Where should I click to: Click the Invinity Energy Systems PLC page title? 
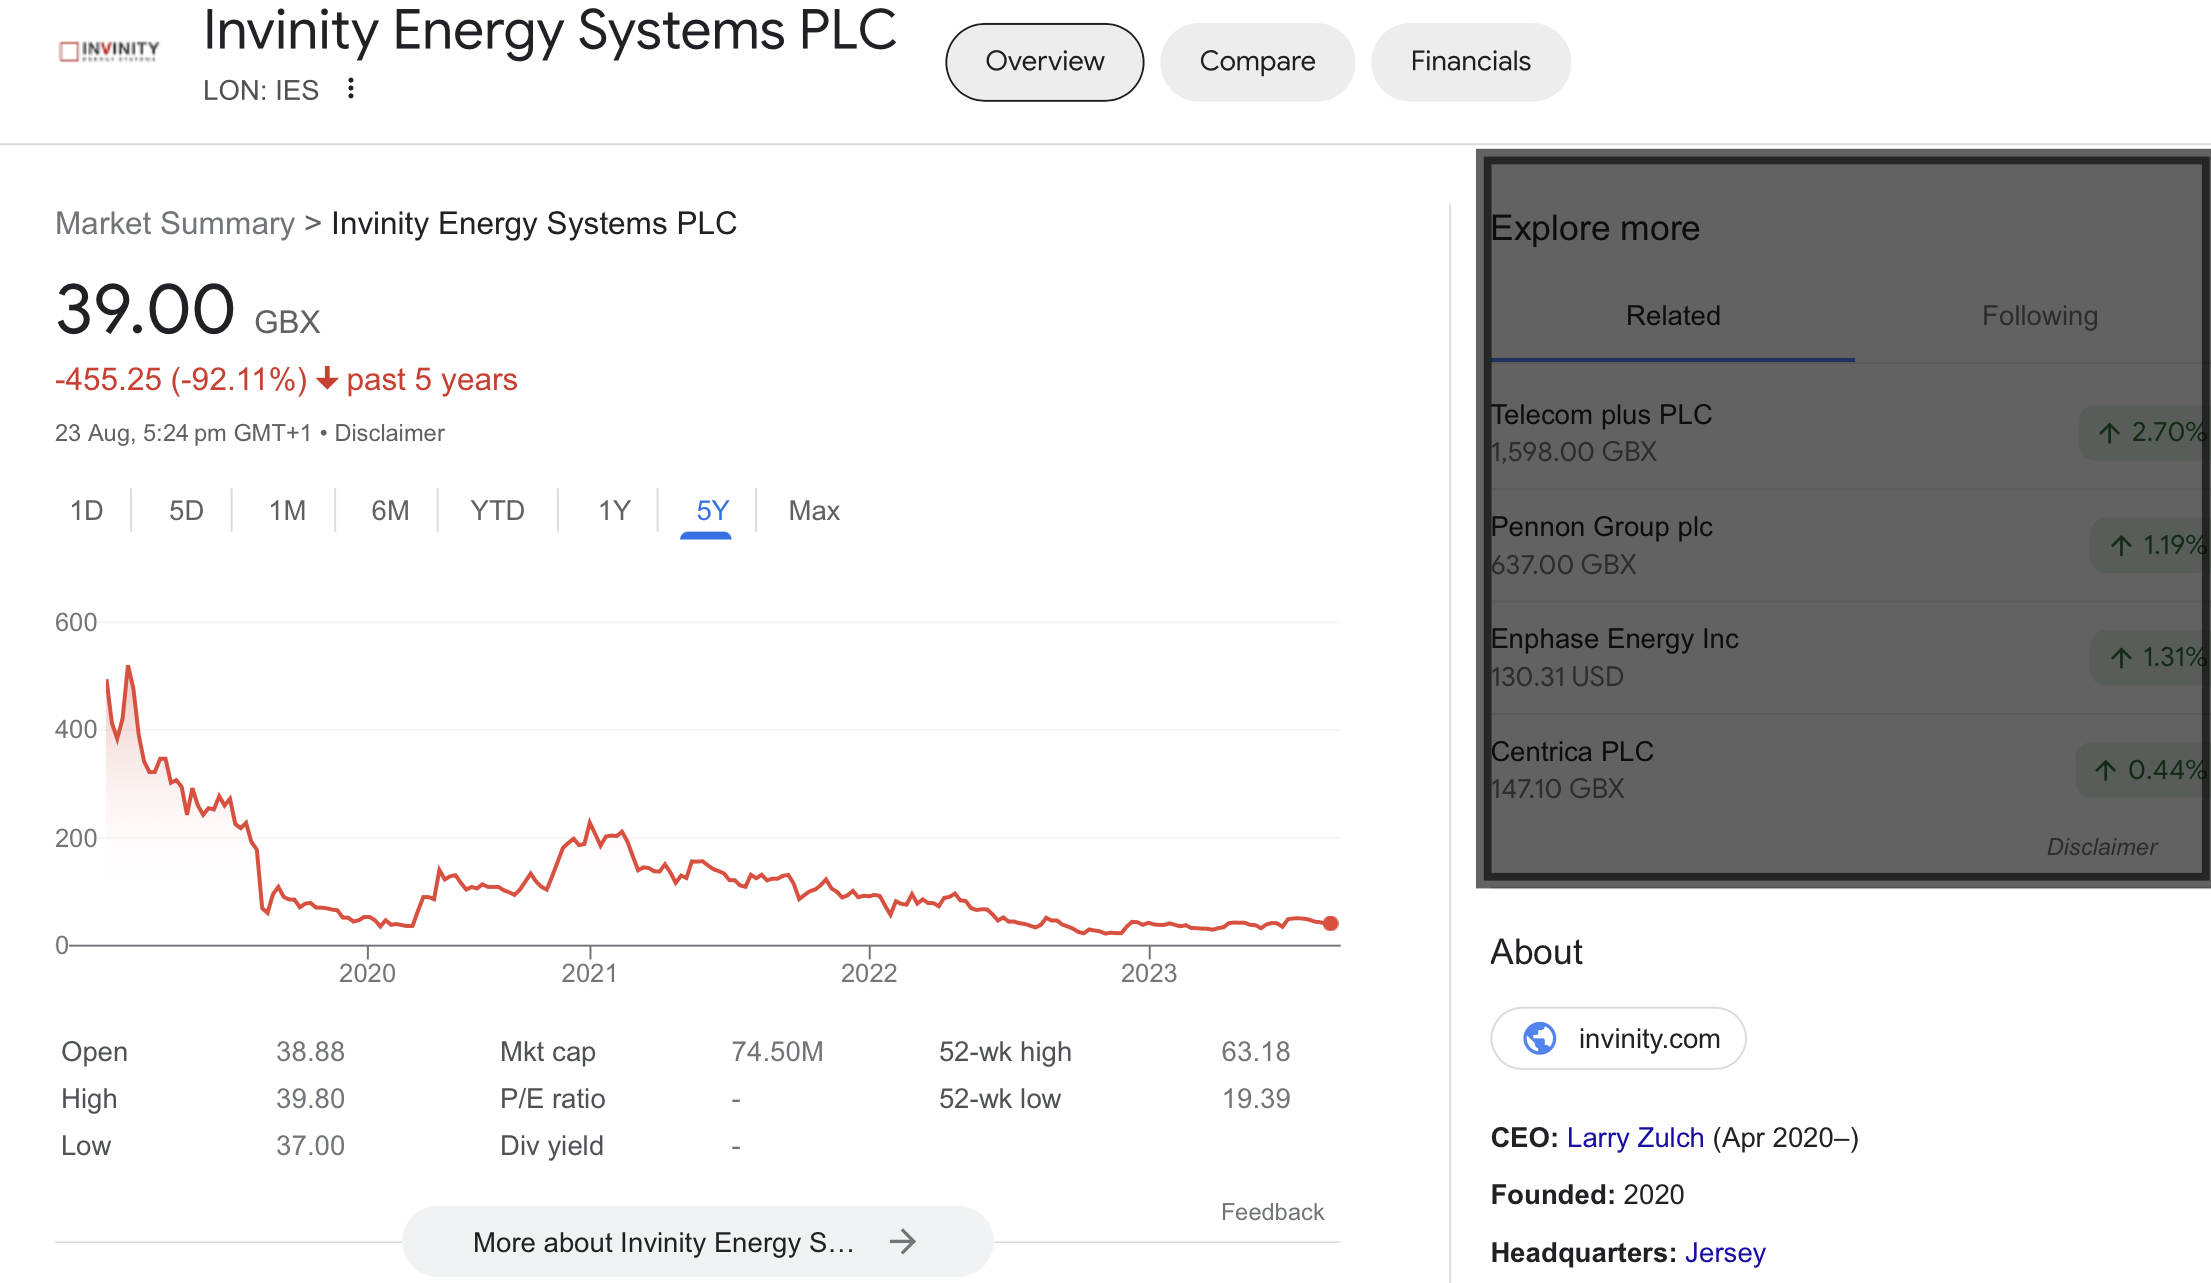[x=550, y=31]
